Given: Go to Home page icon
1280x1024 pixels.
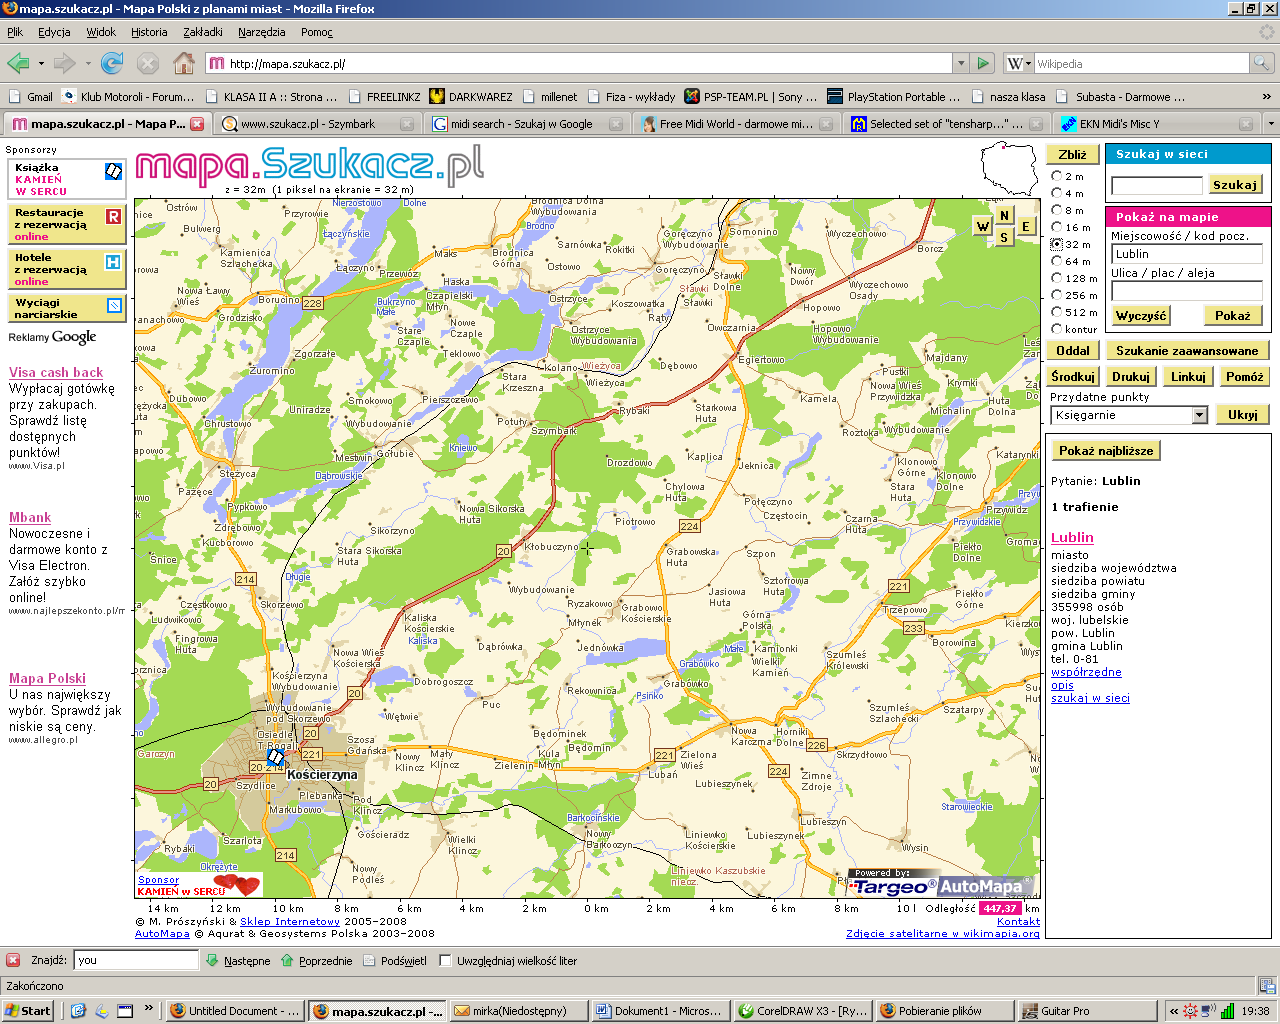Looking at the screenshot, I should point(184,63).
